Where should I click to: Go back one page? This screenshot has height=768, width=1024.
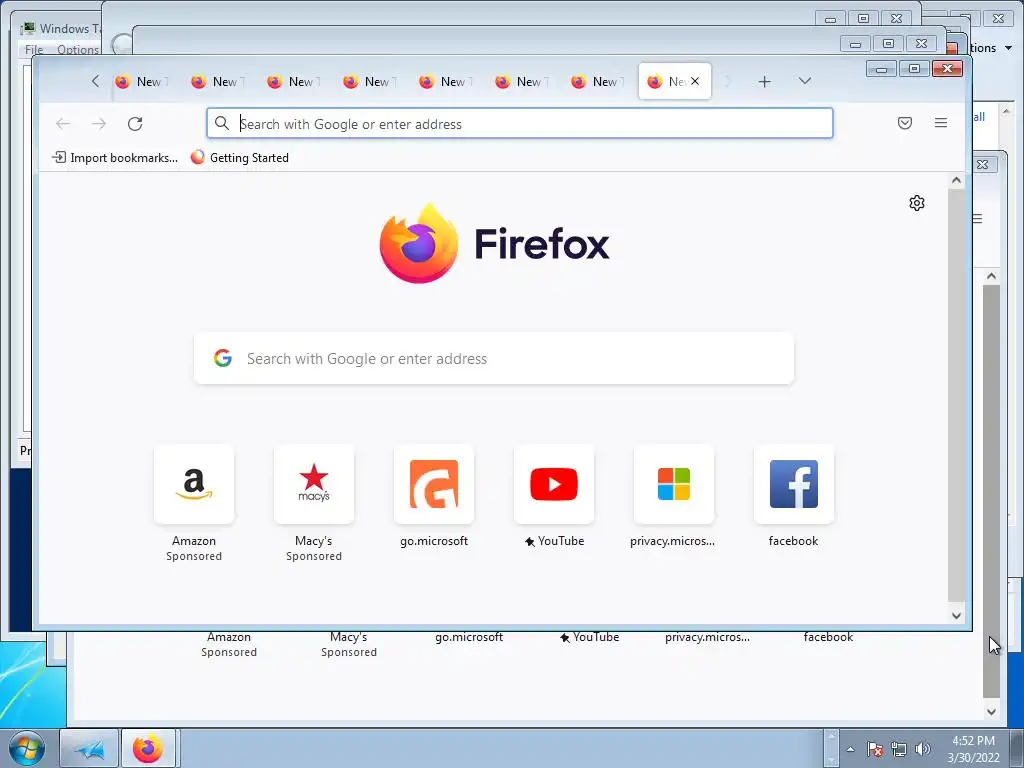(x=63, y=123)
